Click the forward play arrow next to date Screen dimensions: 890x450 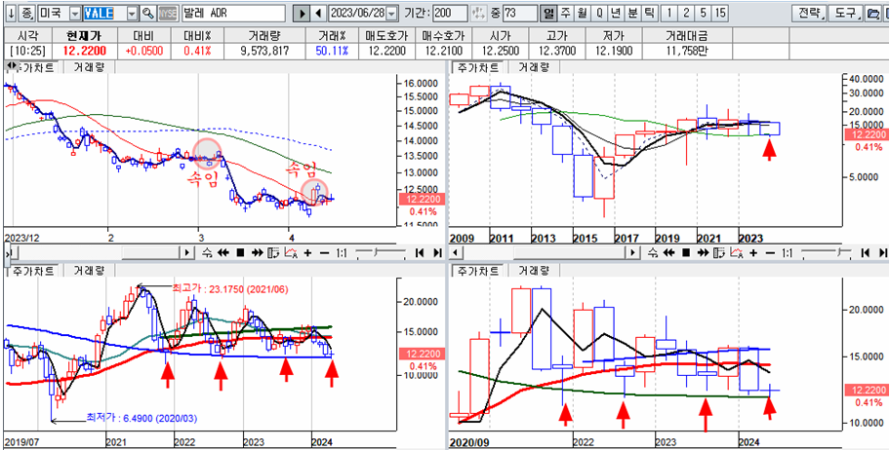coord(303,13)
